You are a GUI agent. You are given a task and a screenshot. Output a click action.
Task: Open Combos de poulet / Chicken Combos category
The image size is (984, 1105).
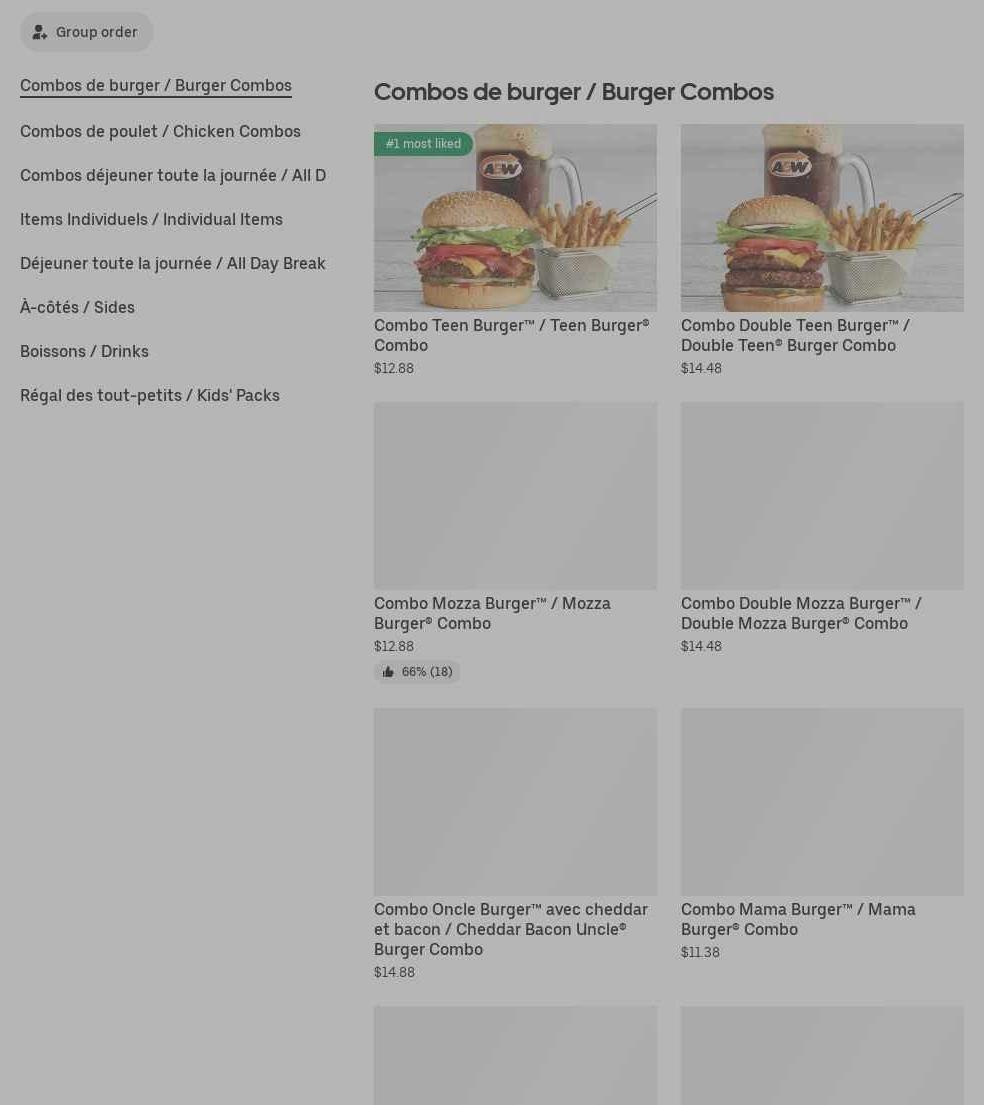[x=160, y=132]
